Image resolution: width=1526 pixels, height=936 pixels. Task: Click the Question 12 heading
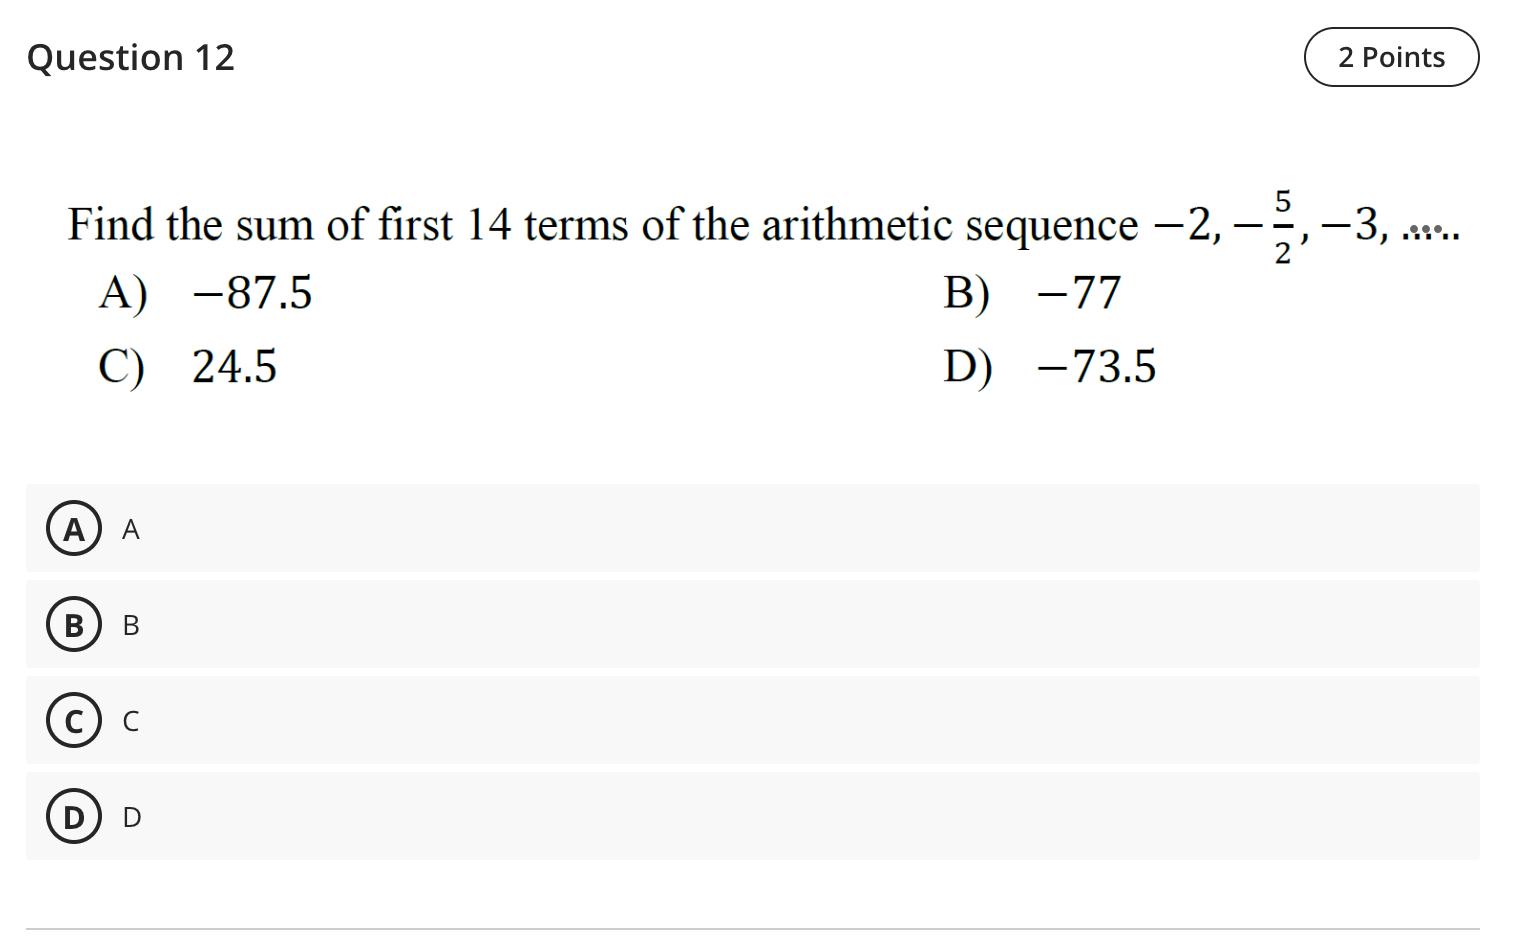point(131,57)
